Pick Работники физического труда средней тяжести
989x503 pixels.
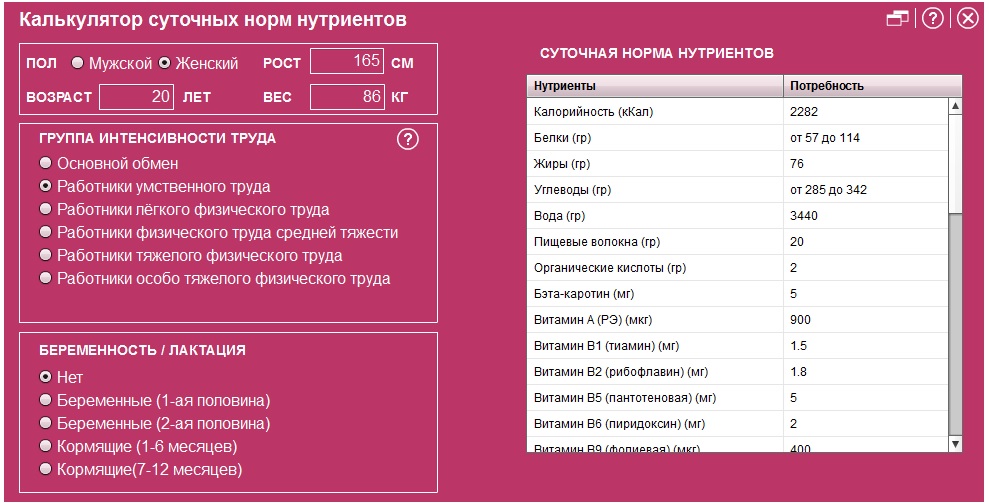[x=45, y=232]
